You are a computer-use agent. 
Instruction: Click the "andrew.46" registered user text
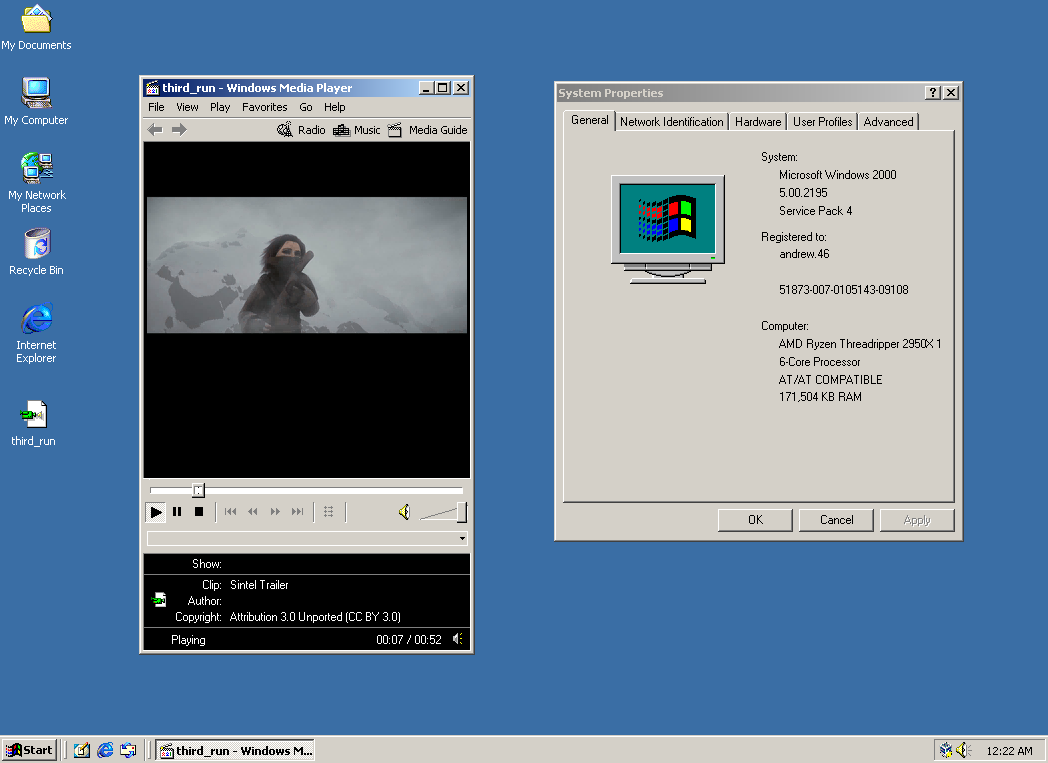[x=804, y=254]
